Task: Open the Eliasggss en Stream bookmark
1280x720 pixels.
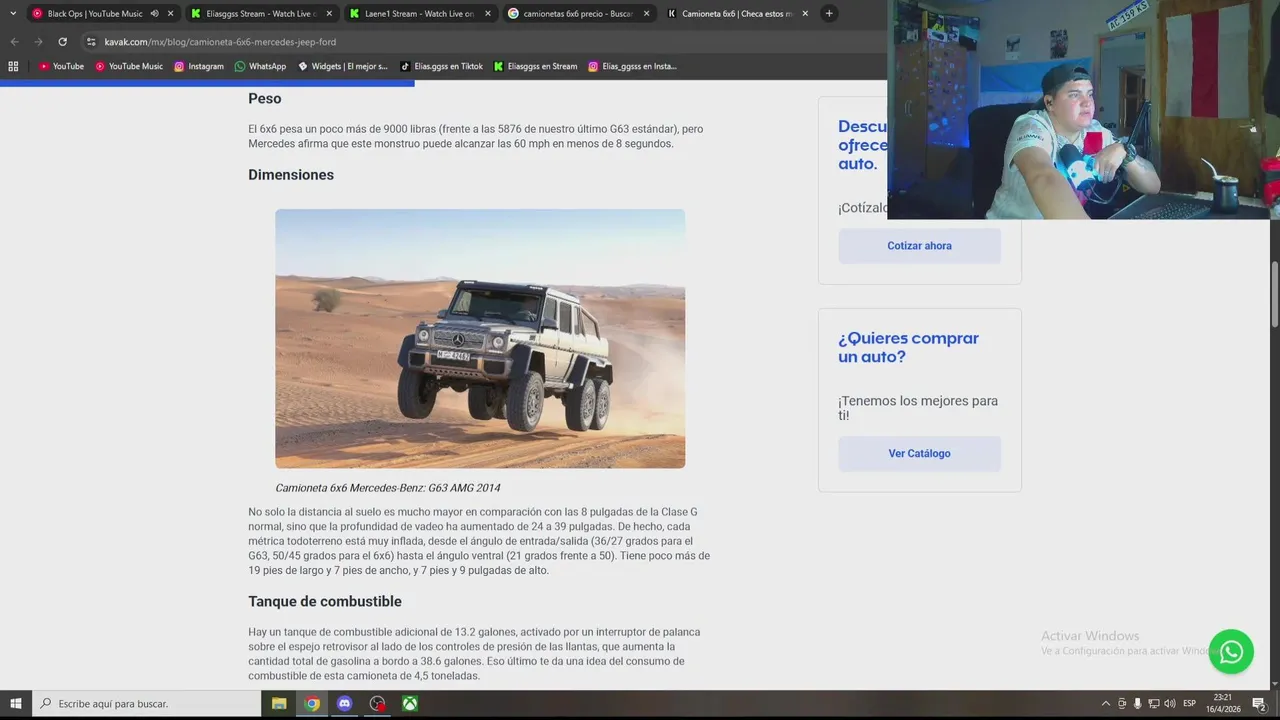Action: [x=535, y=66]
